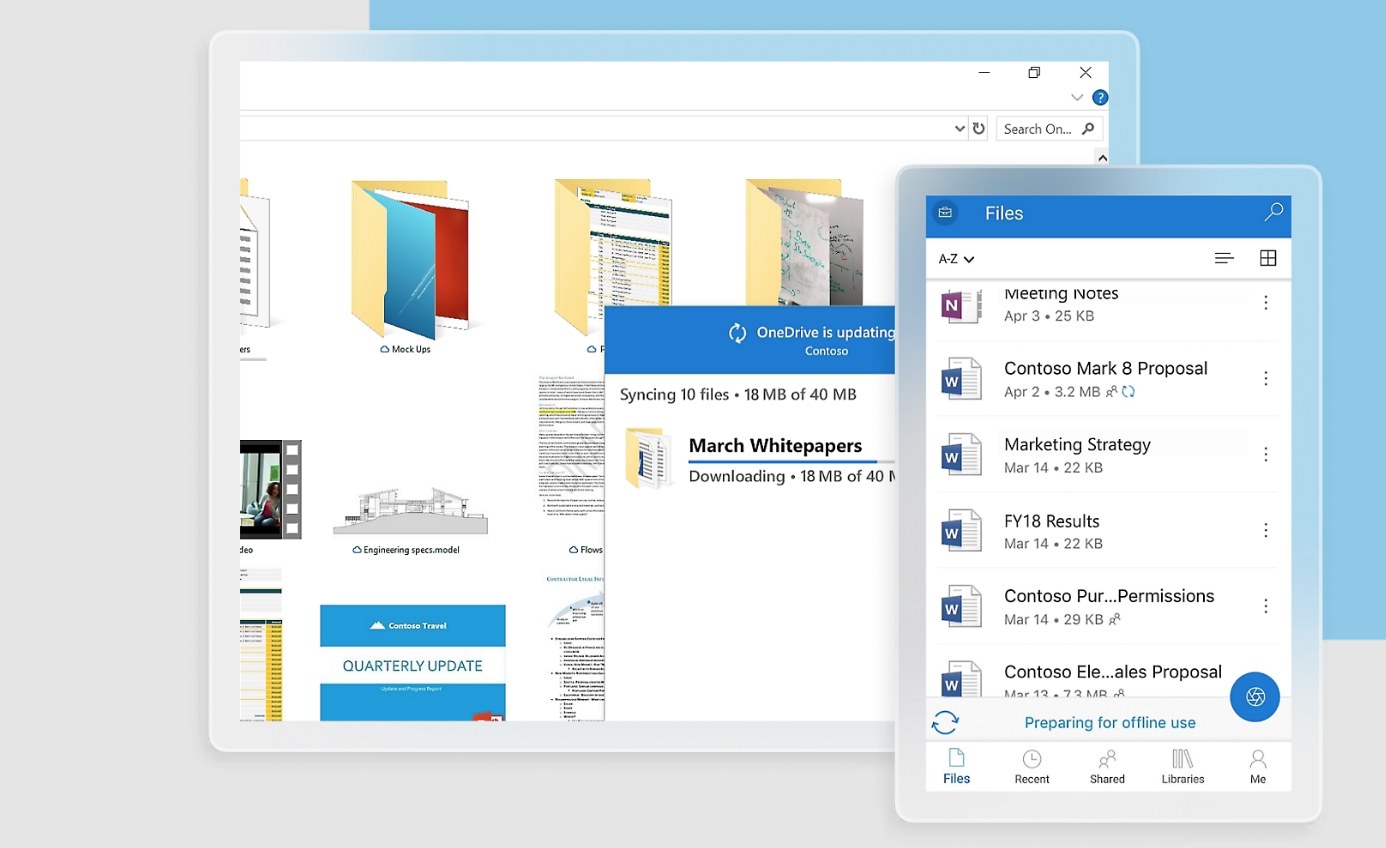Open more options for Contoso Pur...Permissions
This screenshot has width=1386, height=848.
click(x=1266, y=606)
